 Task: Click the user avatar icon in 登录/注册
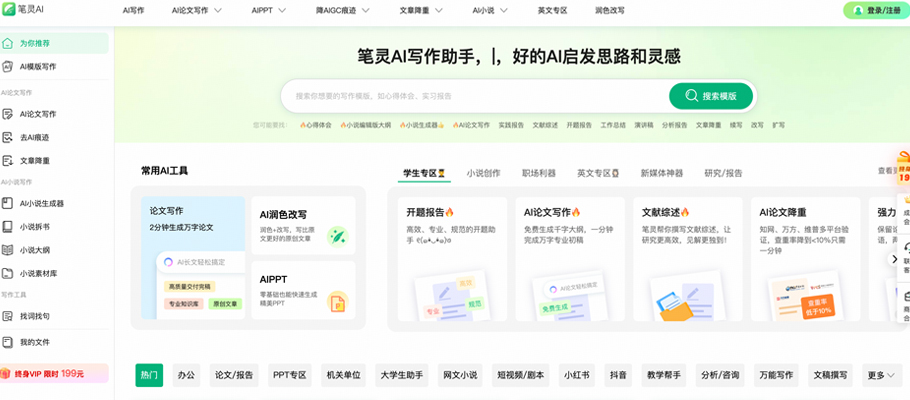[x=858, y=10]
